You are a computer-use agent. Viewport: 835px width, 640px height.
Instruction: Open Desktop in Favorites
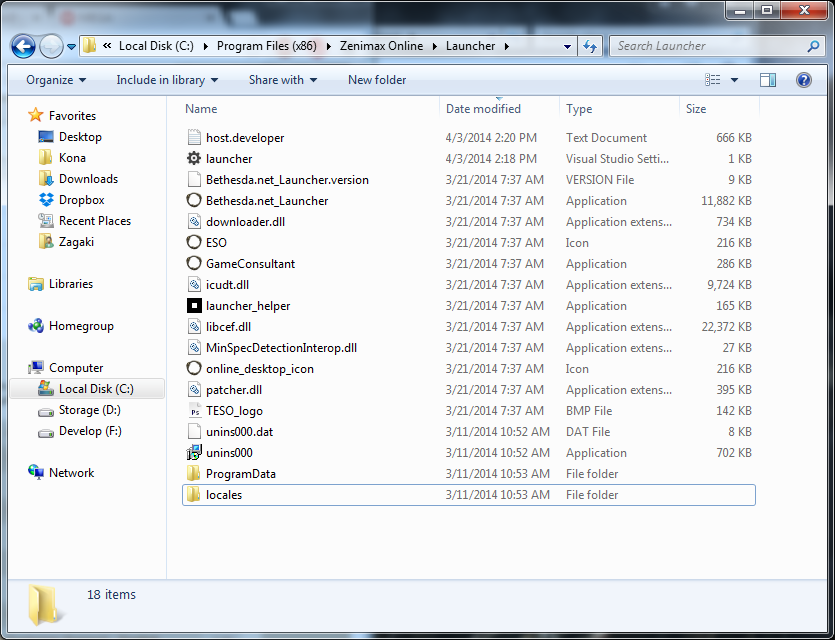tap(70, 137)
